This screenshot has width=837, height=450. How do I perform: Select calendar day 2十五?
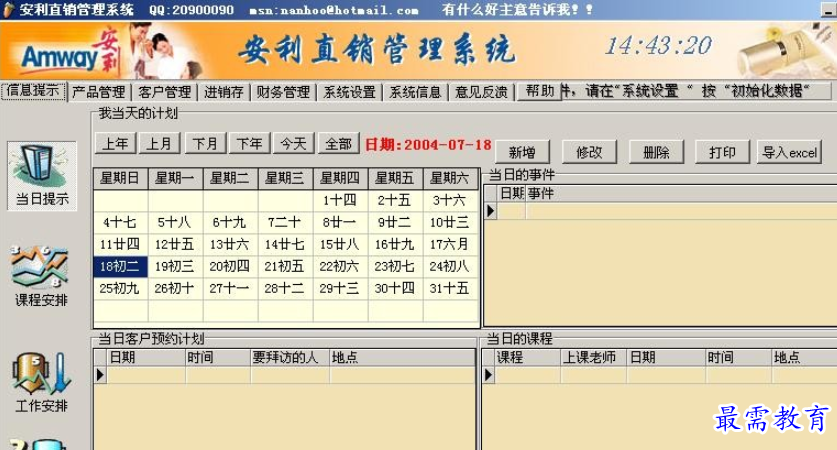coord(394,200)
